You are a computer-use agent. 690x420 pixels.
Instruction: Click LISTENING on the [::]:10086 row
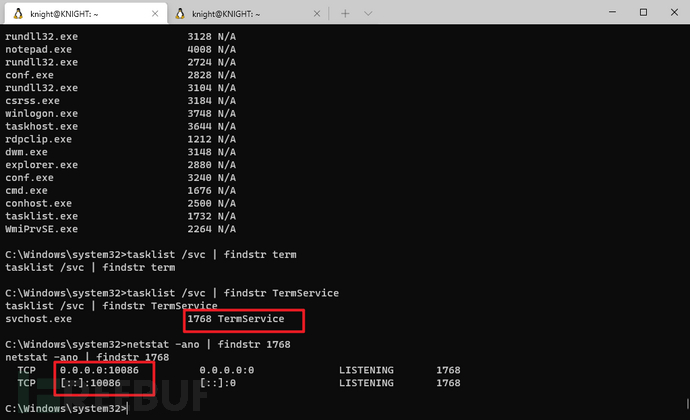point(366,383)
